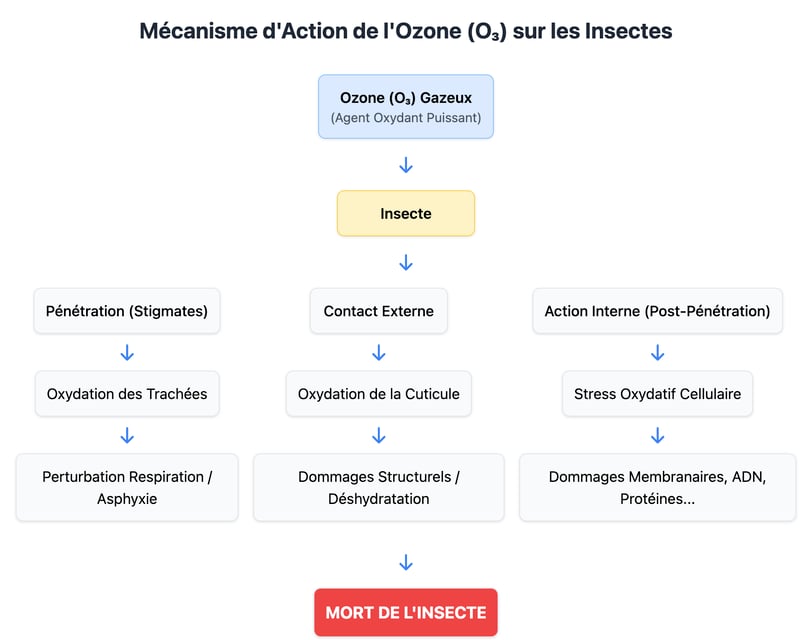The image size is (812, 640).
Task: Select the Ozone (O₃) Gazeux box
Action: 406,107
